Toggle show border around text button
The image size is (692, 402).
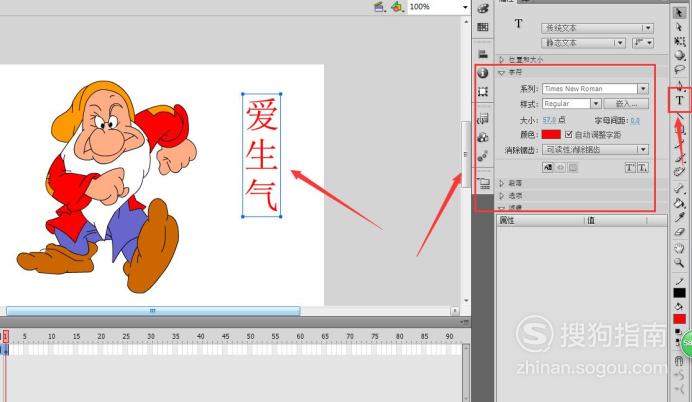(x=572, y=168)
